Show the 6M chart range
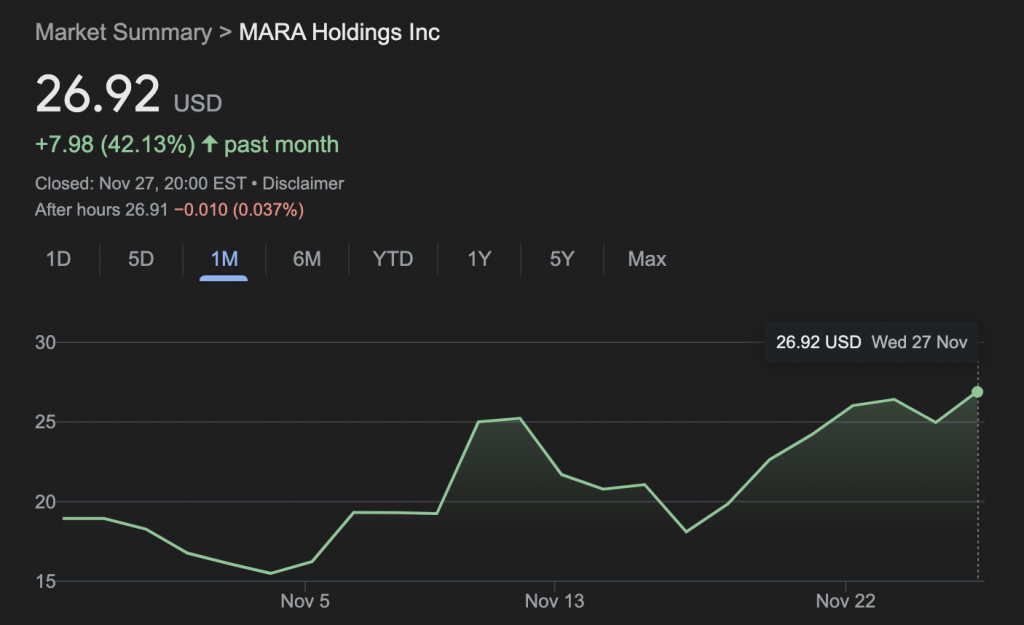1024x625 pixels. click(x=307, y=259)
